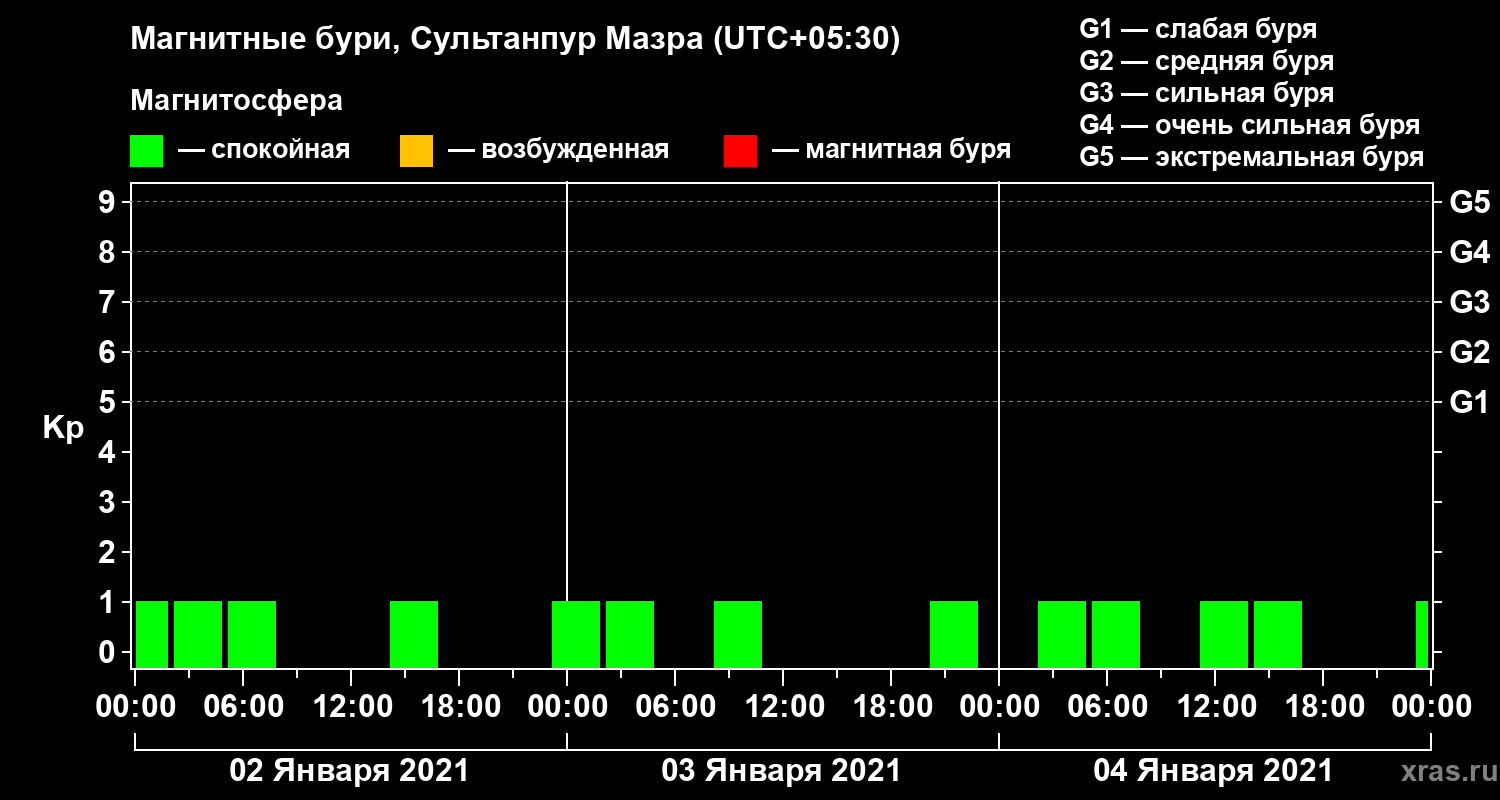Click the '04 Января 2021' date label
The width and height of the screenshot is (1500, 800).
(x=1213, y=771)
